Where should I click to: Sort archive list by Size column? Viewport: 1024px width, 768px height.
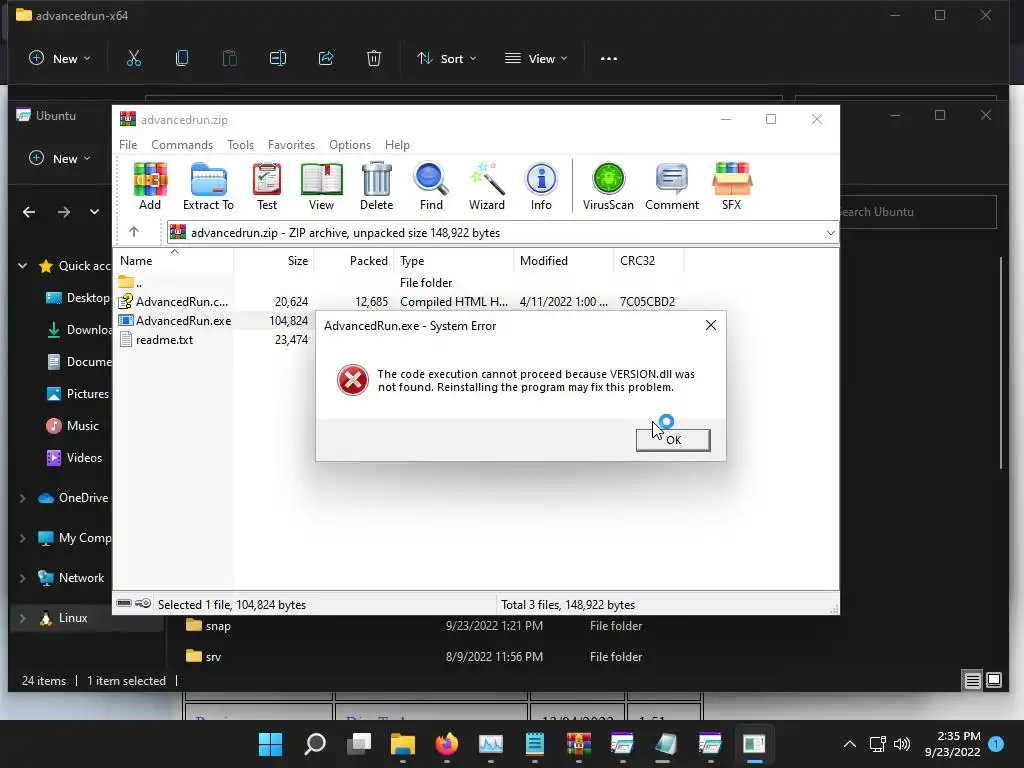pyautogui.click(x=274, y=261)
